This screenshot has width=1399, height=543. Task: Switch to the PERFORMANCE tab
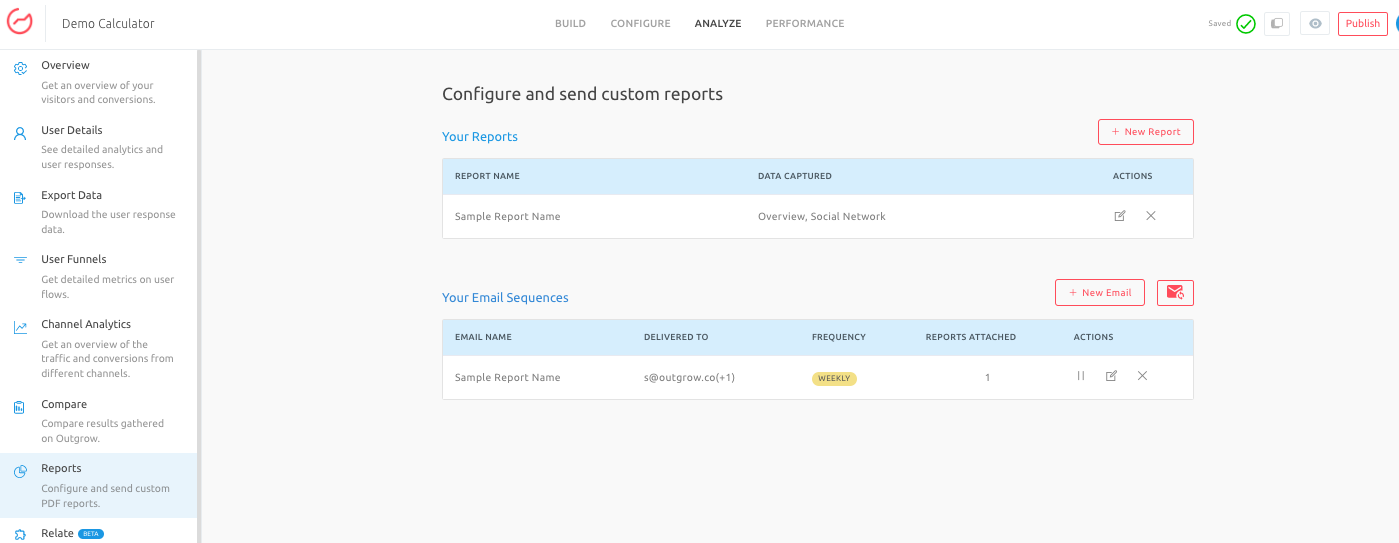coord(805,24)
